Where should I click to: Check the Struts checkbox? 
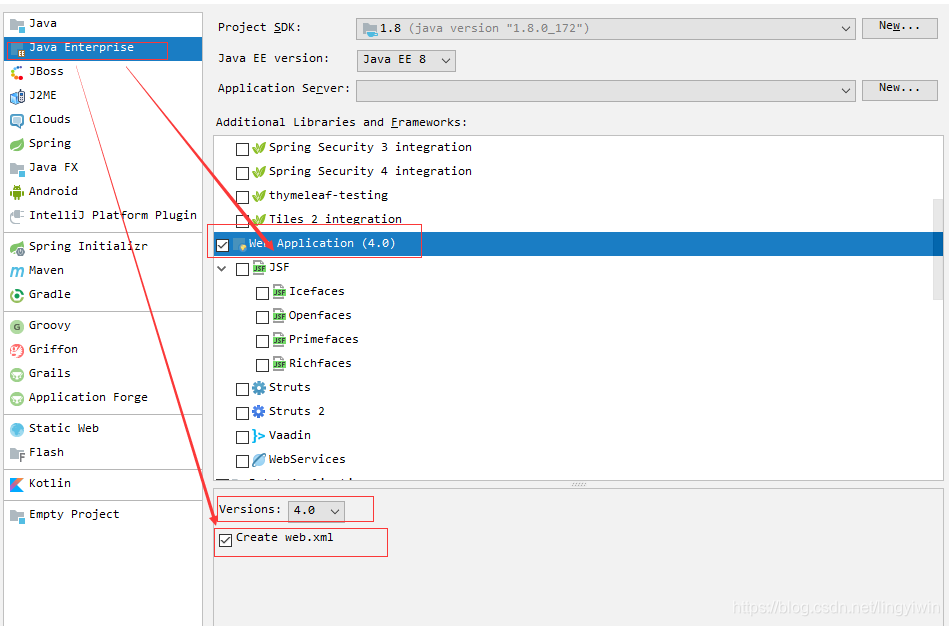[x=242, y=389]
